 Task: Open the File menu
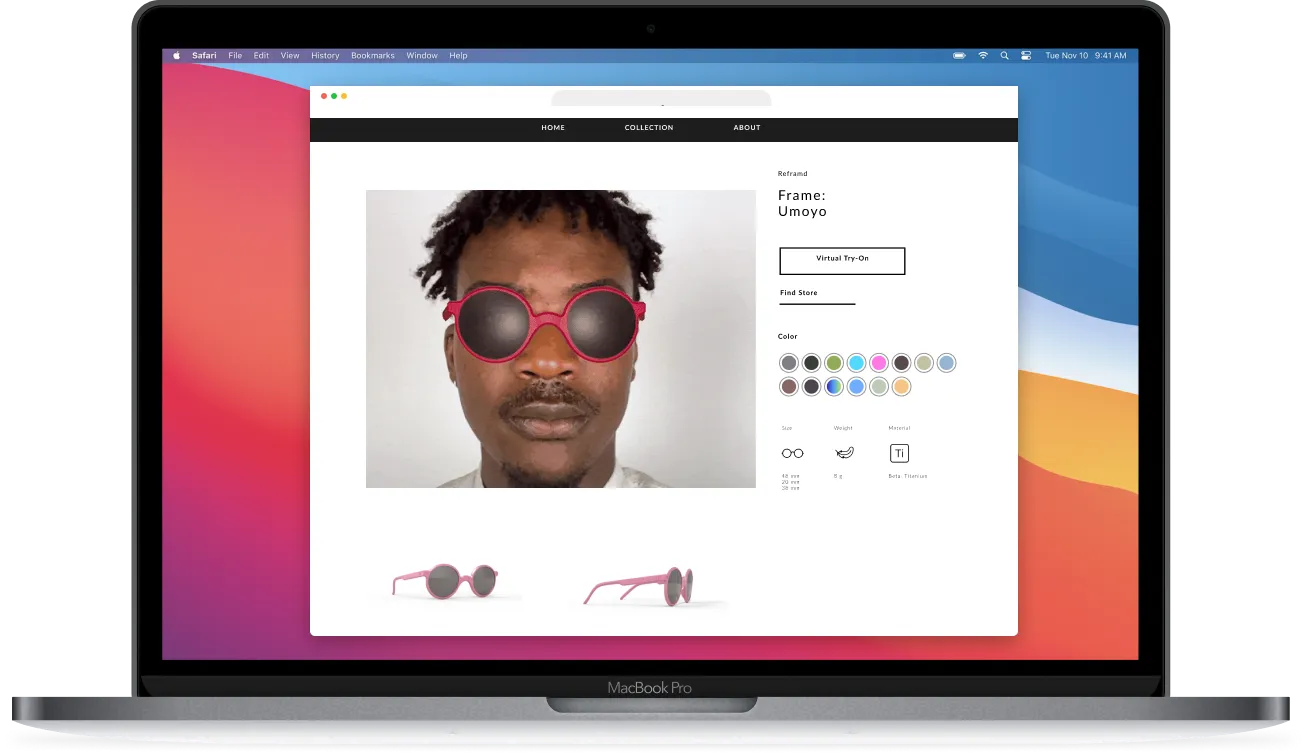click(x=235, y=56)
